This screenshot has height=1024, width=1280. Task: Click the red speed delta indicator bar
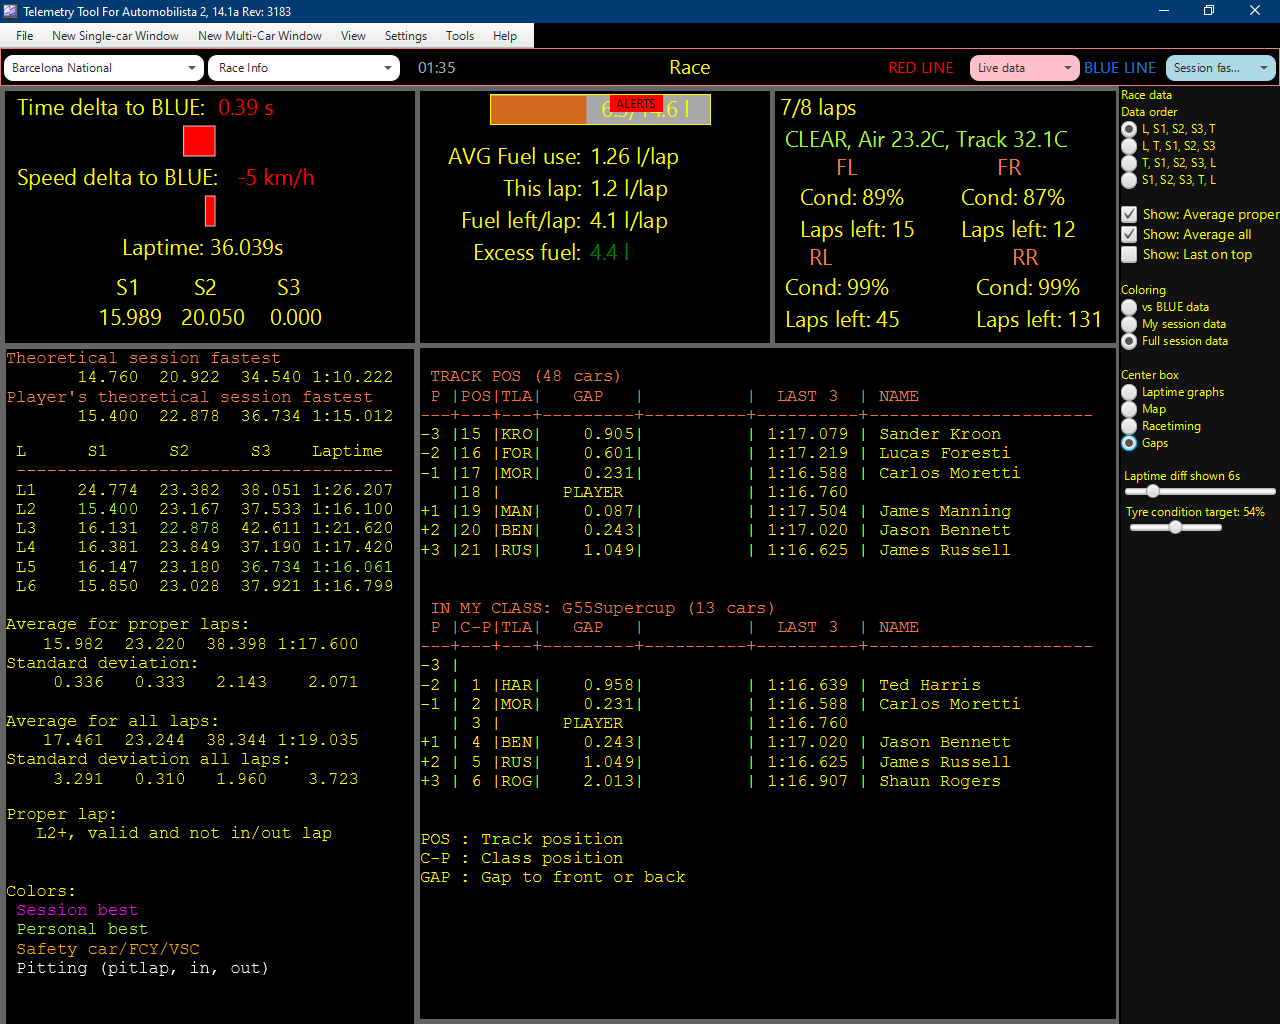(210, 211)
